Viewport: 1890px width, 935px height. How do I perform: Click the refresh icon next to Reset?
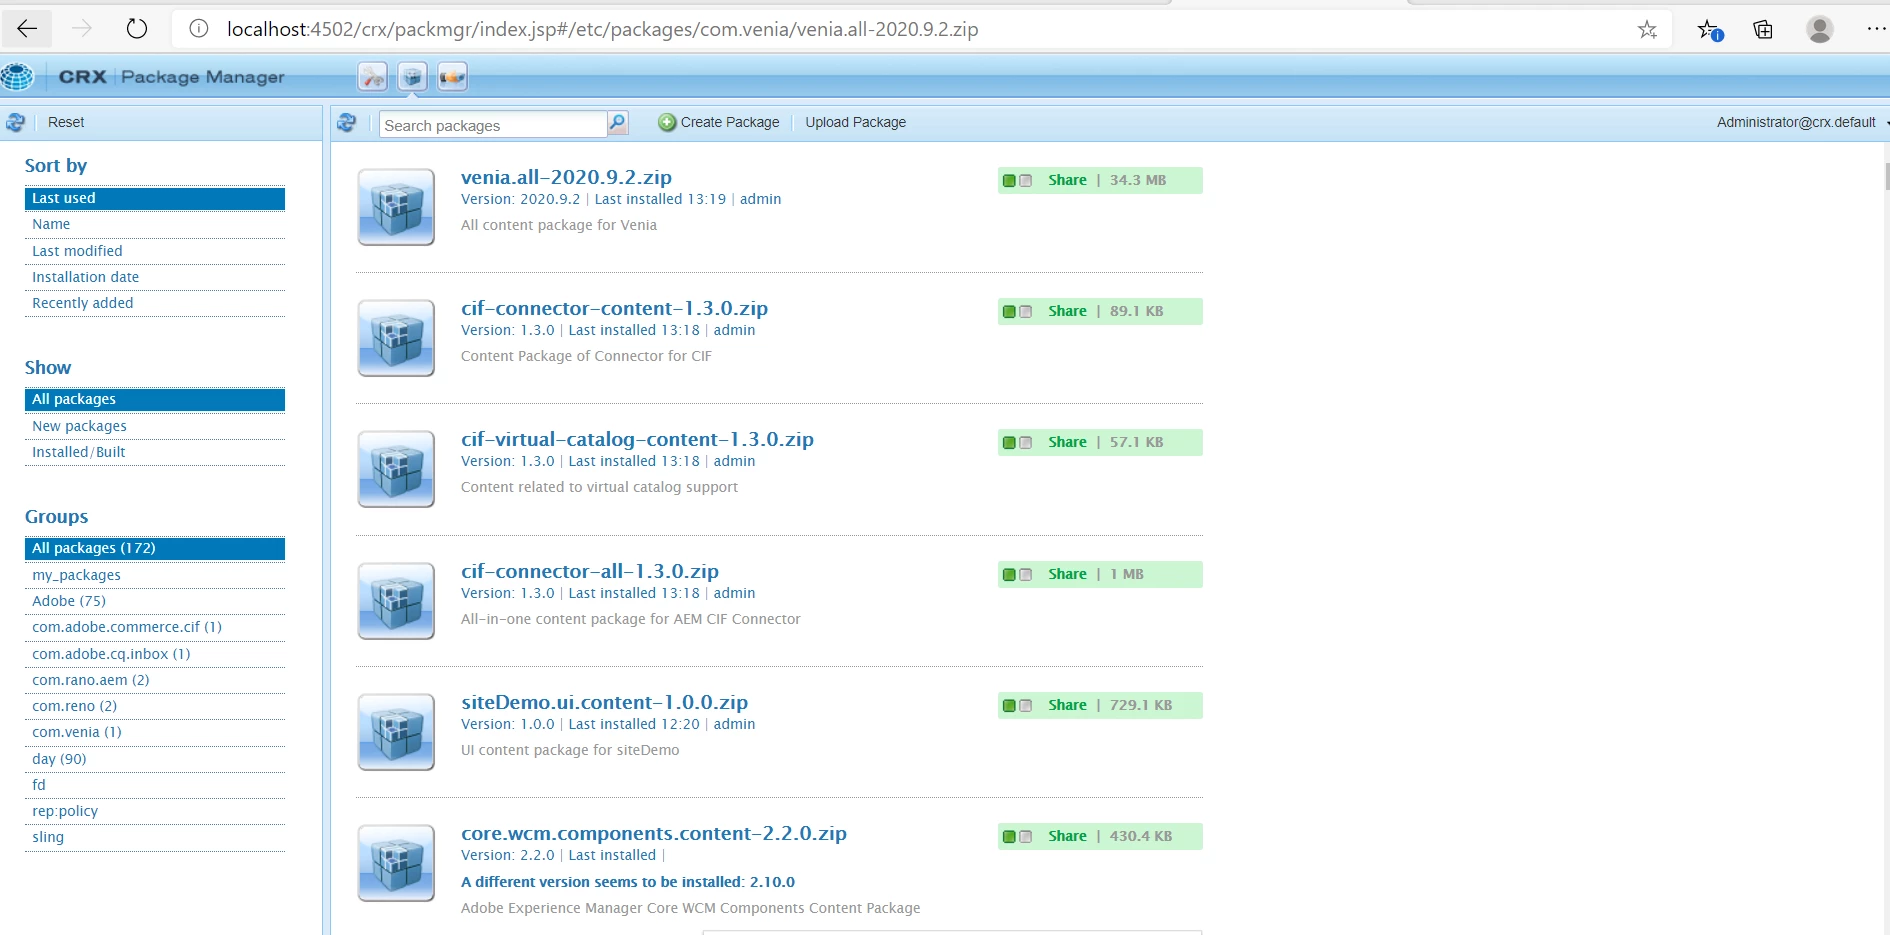16,123
